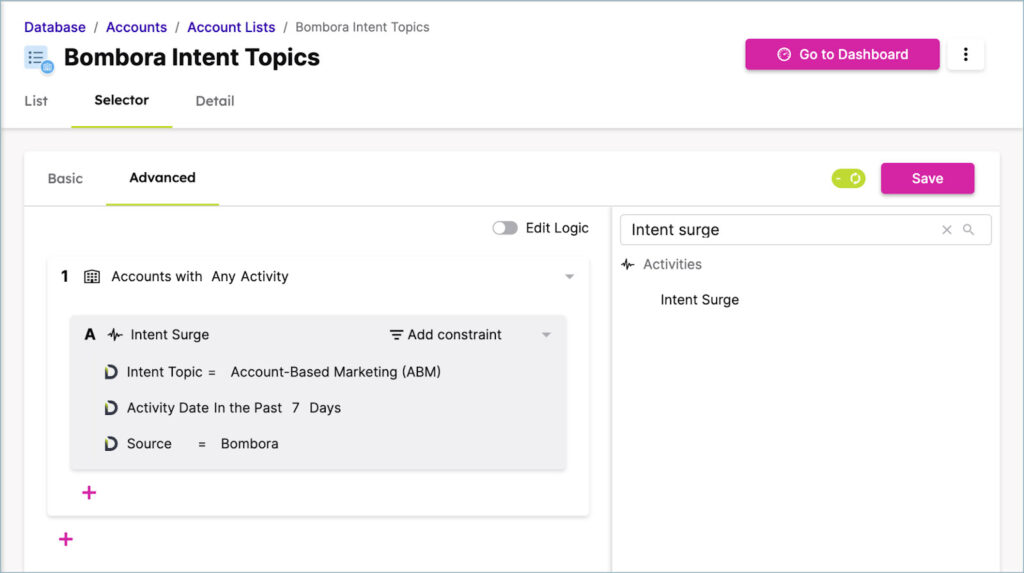Open the Detail tab
This screenshot has width=1024, height=573.
[215, 101]
